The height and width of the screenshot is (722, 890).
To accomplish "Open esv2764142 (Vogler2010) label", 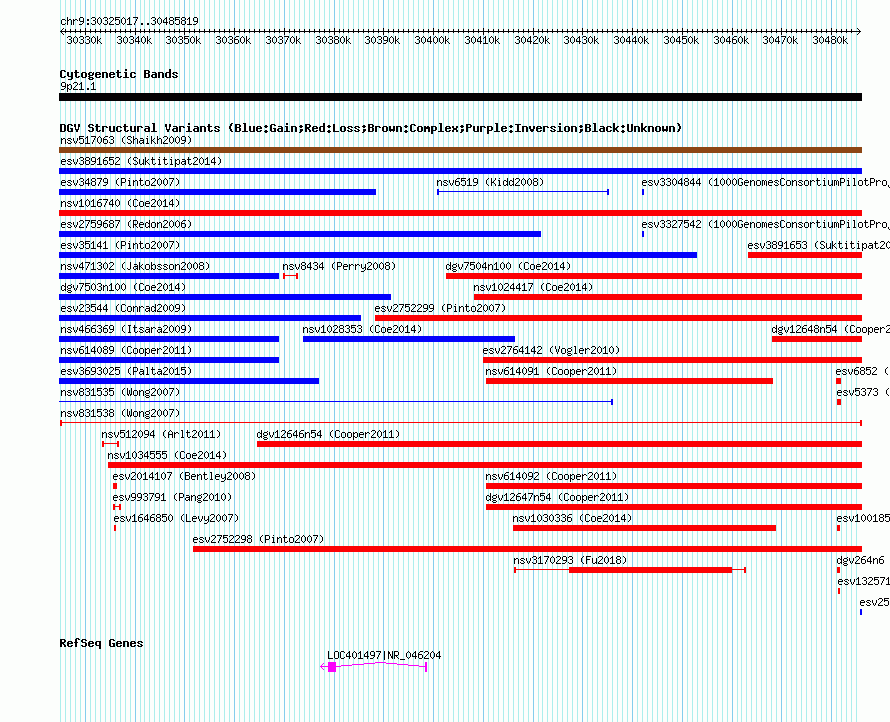I will [551, 350].
